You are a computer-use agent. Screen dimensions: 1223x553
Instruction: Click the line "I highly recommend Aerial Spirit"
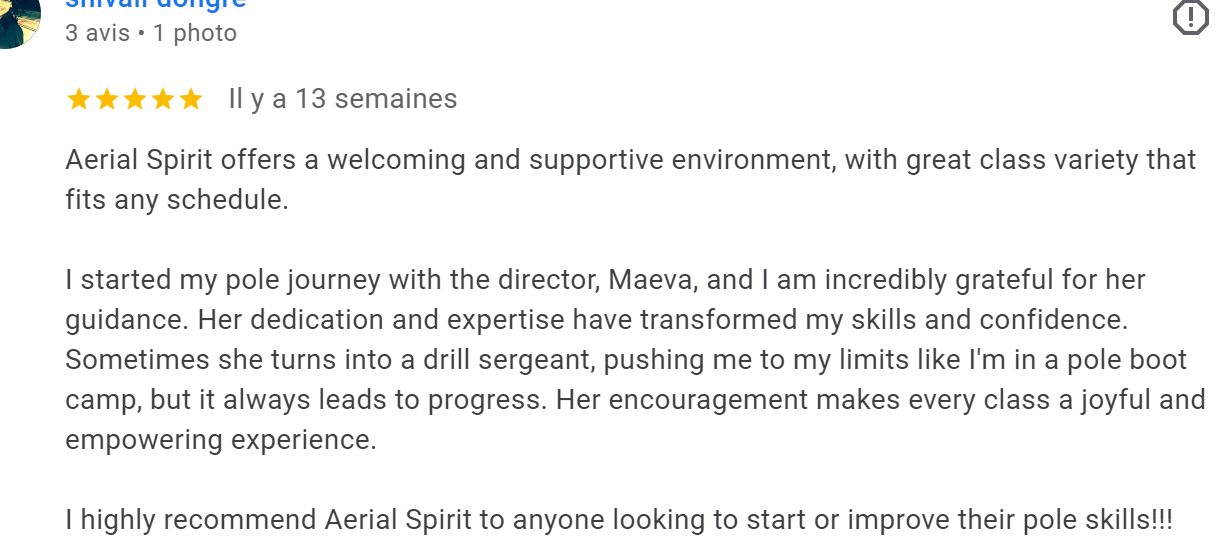[618, 520]
